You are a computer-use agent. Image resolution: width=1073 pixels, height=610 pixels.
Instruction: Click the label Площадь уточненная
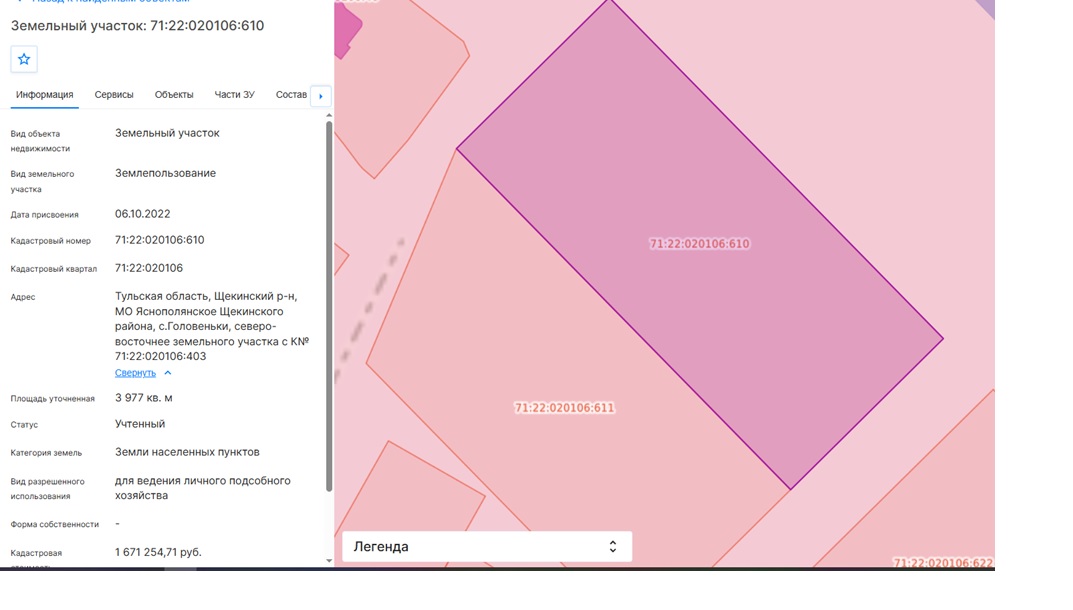pyautogui.click(x=53, y=398)
